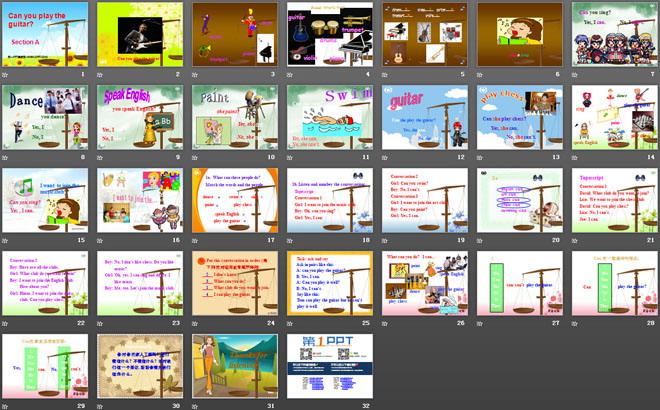Click the animation star icon under slide 2
The width and height of the screenshot is (660, 410).
(100, 75)
